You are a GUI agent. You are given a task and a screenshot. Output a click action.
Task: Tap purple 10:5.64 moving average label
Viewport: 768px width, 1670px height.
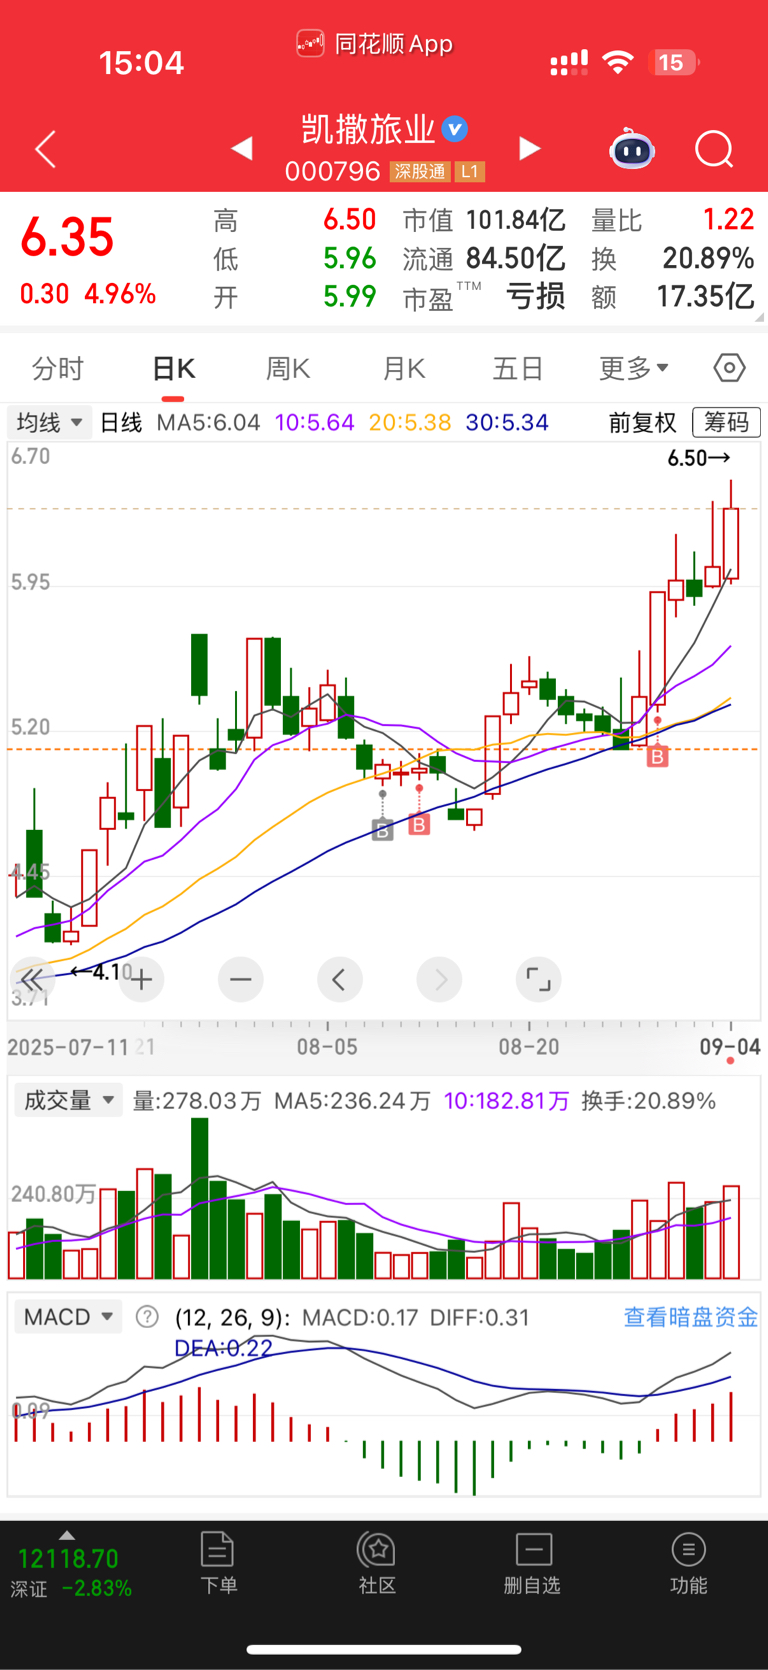pos(314,422)
